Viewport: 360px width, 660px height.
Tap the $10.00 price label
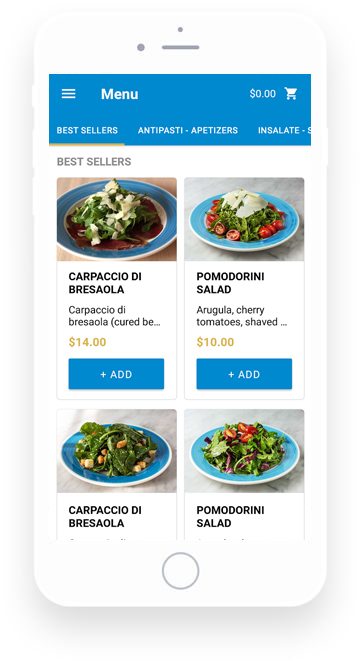pyautogui.click(x=215, y=342)
